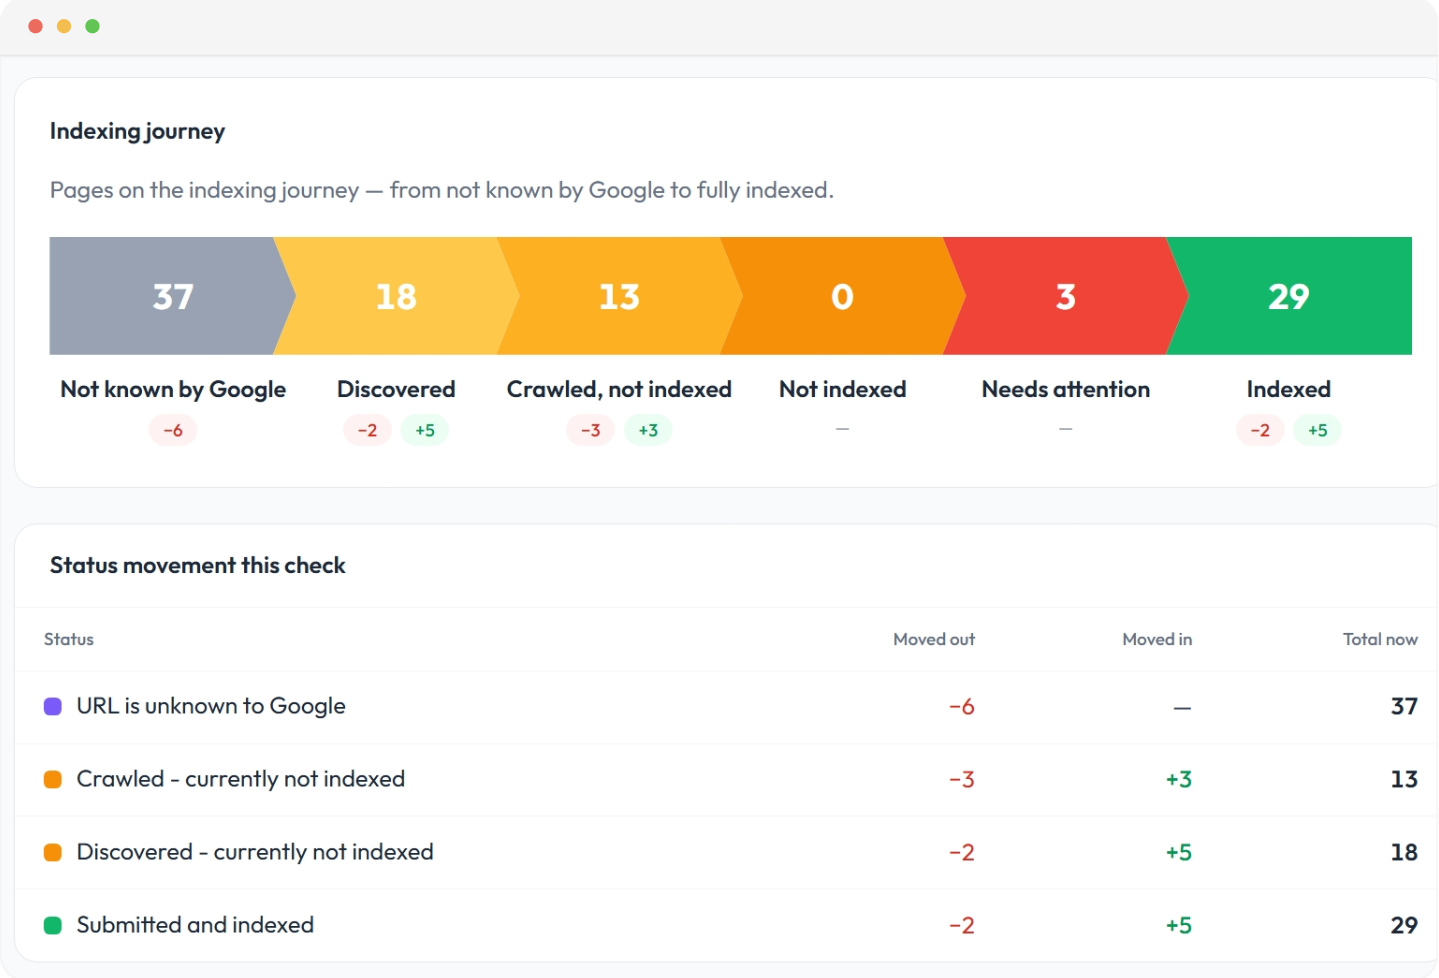Click −6 moved out for URL is unknown

click(x=962, y=707)
